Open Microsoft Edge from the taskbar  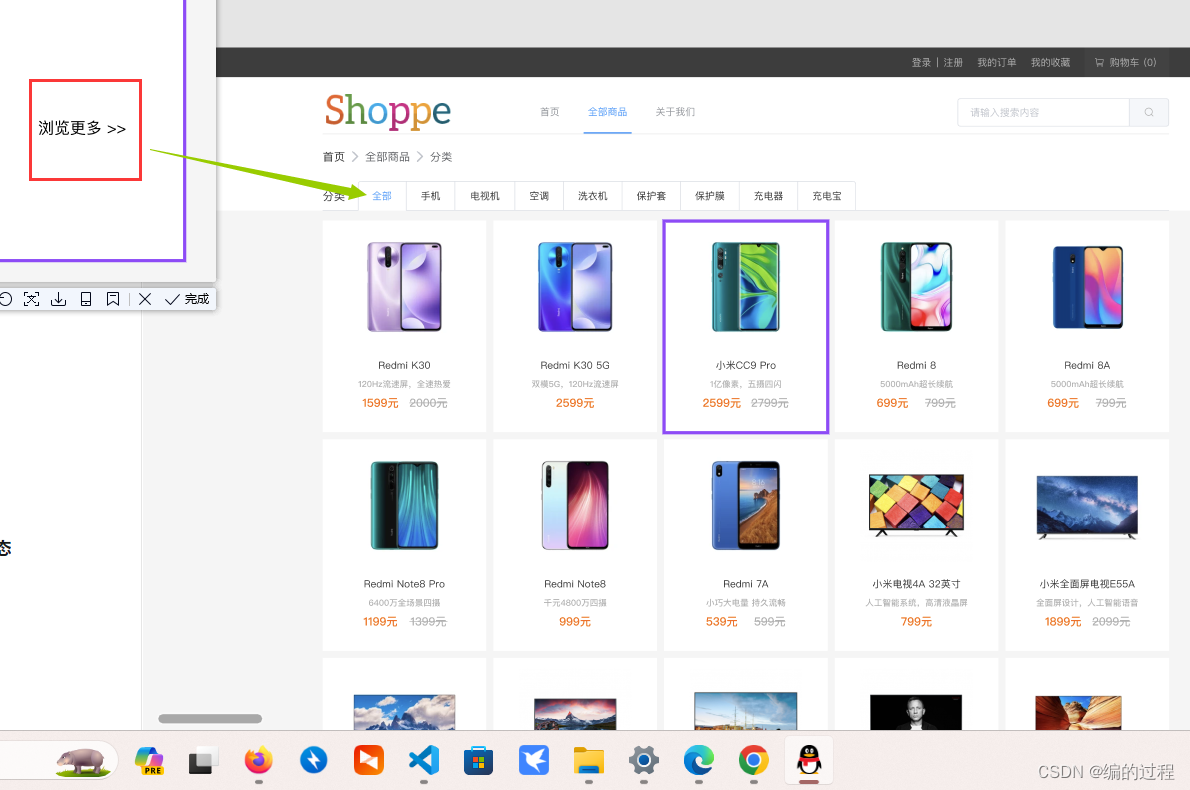[x=698, y=760]
